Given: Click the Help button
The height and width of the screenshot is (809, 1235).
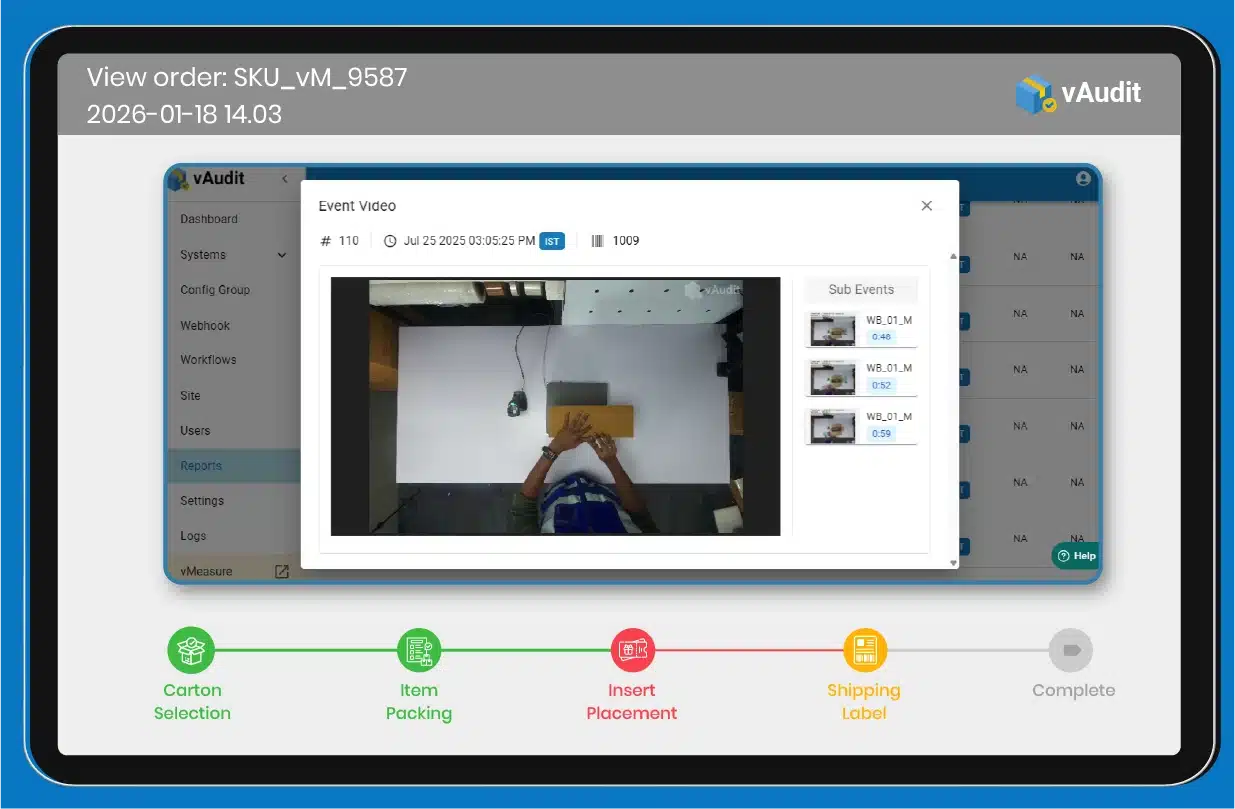Looking at the screenshot, I should coord(1077,556).
